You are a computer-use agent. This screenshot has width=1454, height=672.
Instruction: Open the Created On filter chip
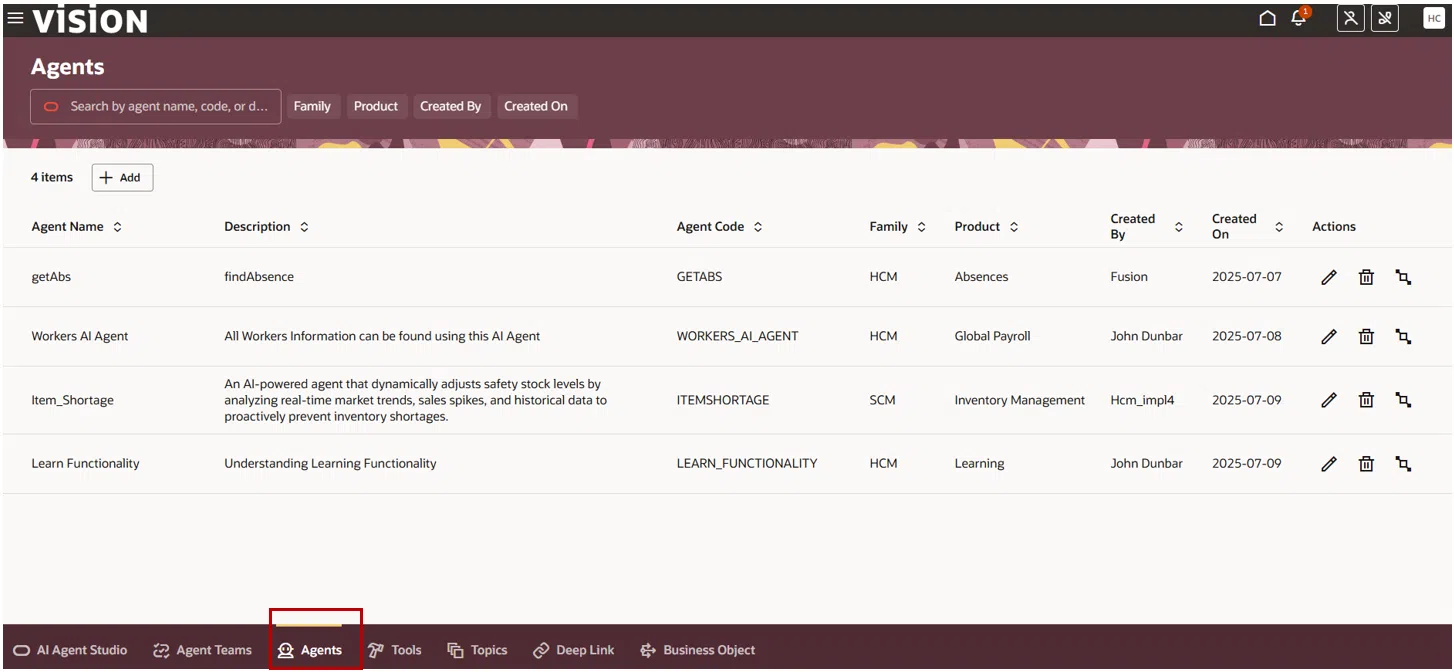pyautogui.click(x=536, y=106)
